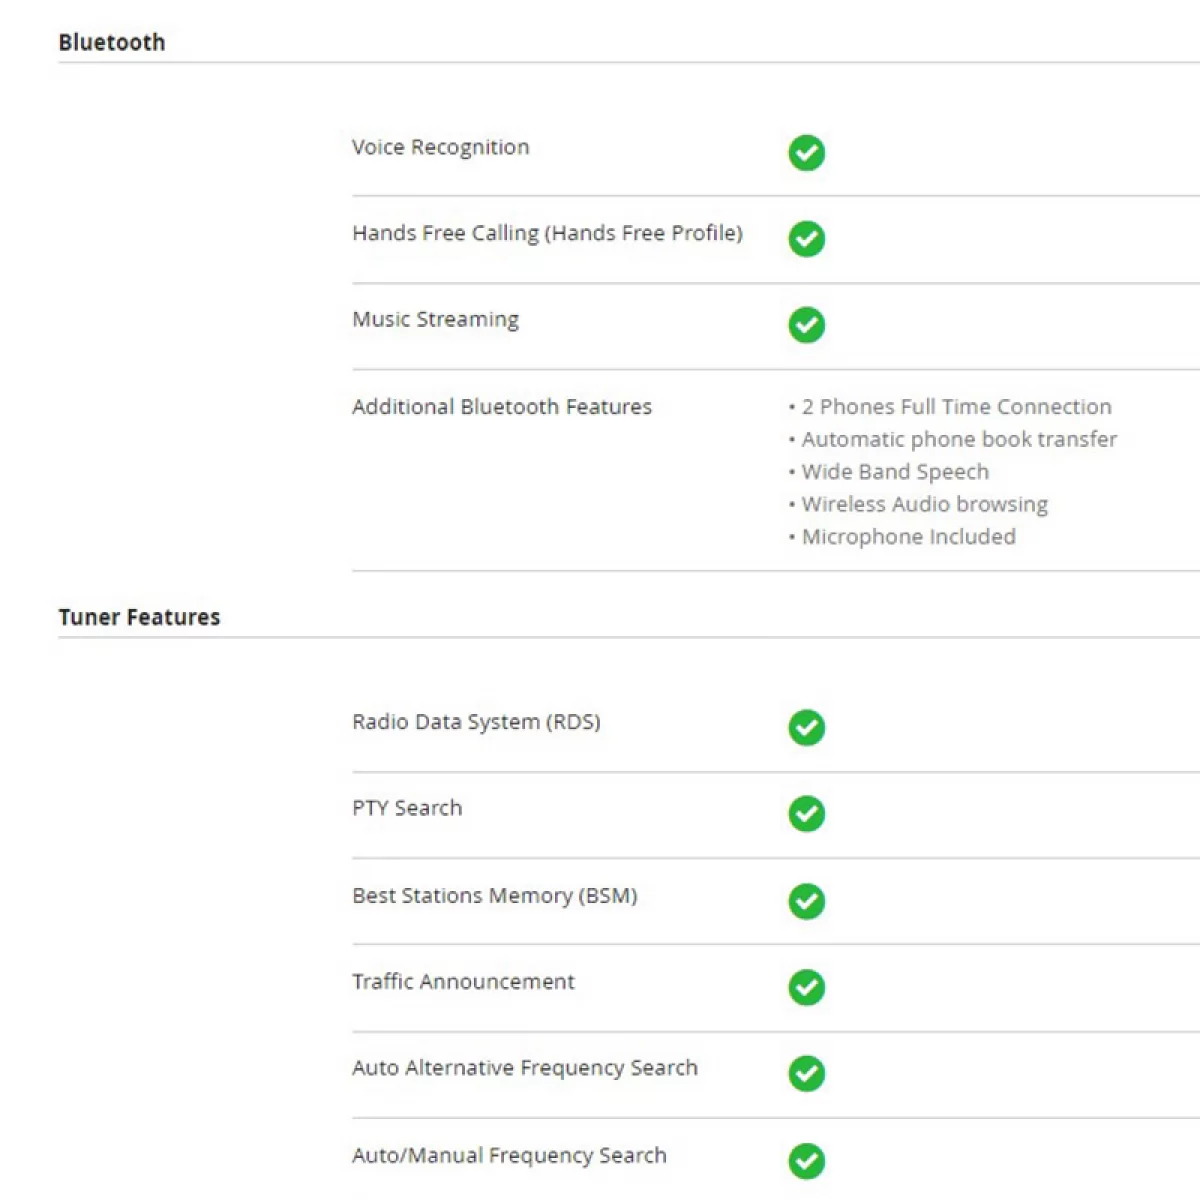1200x1200 pixels.
Task: Click the Voice Recognition label
Action: (440, 147)
